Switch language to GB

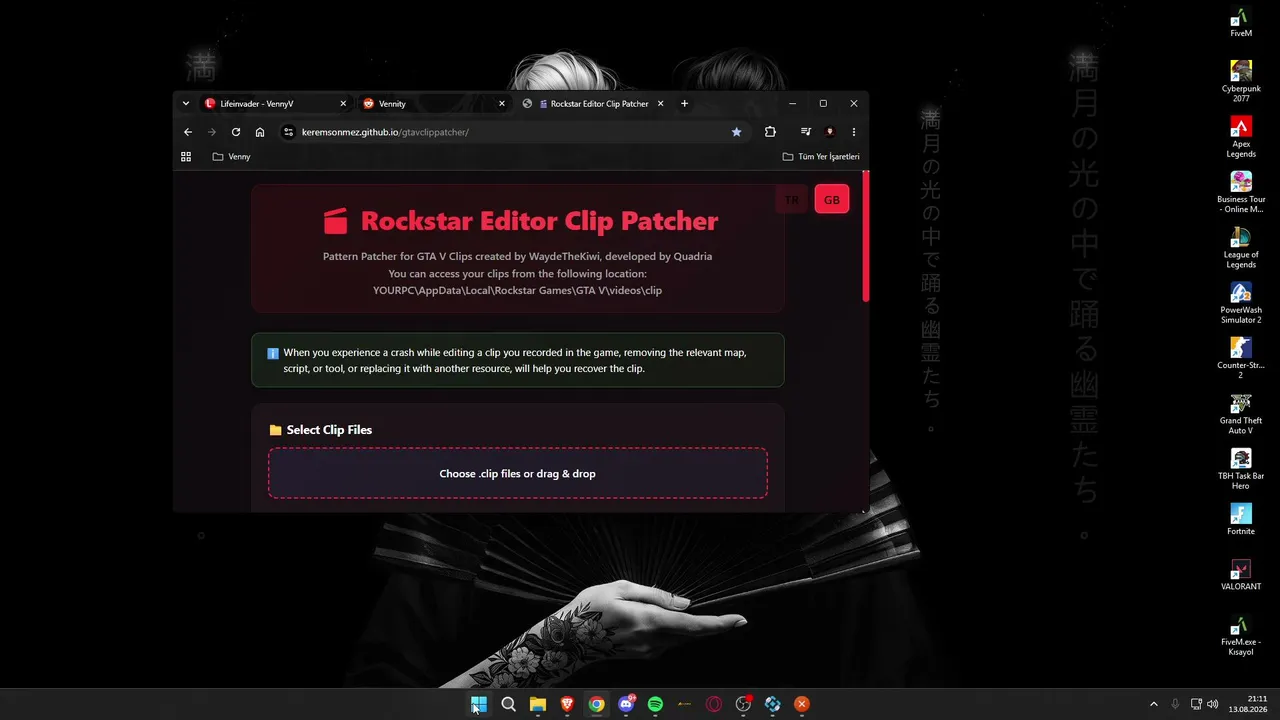click(x=832, y=200)
